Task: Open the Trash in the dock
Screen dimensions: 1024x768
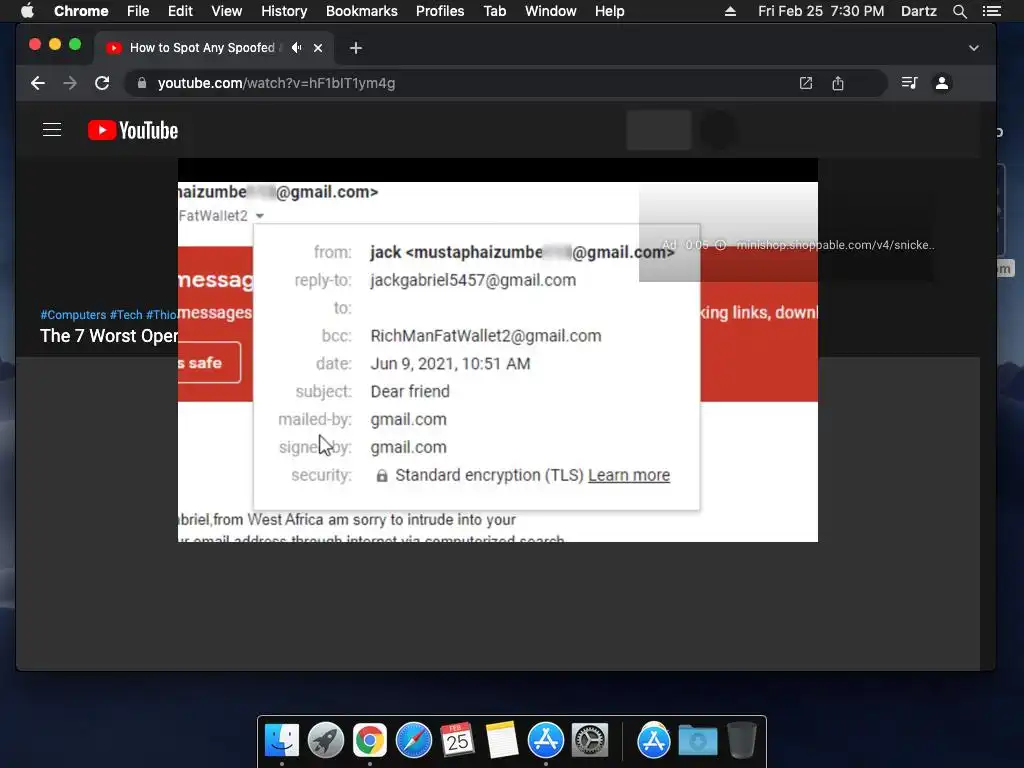Action: (741, 741)
